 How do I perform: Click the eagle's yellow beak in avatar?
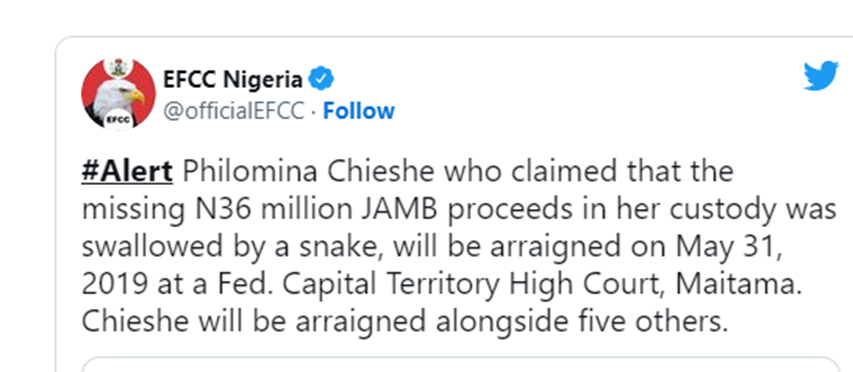136,97
